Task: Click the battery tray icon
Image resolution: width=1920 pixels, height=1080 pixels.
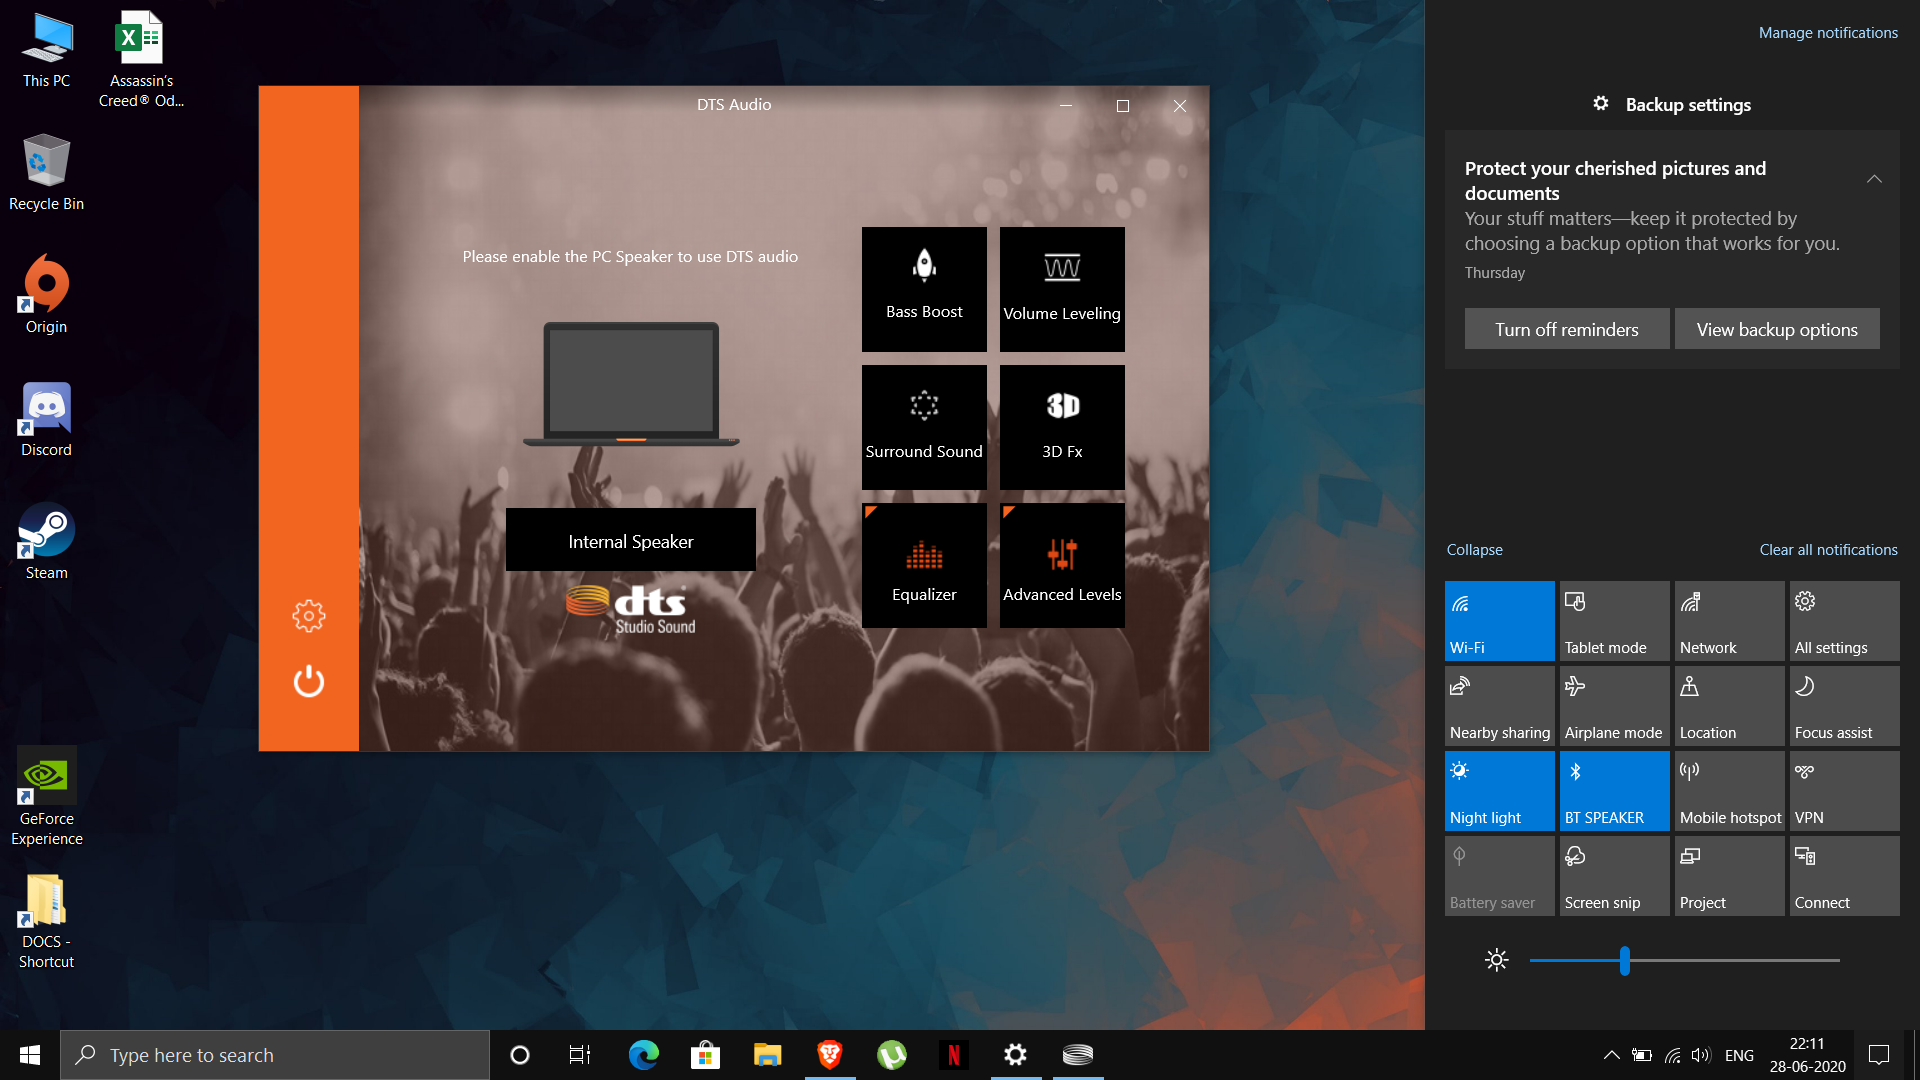Action: coord(1641,1055)
